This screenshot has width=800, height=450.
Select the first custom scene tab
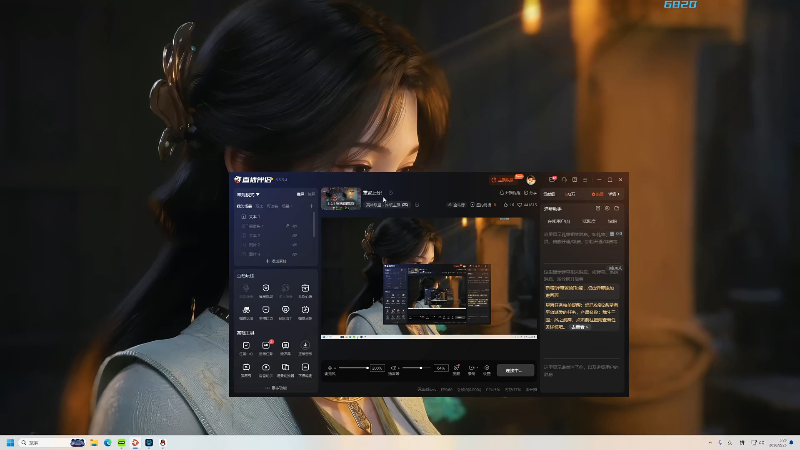point(244,206)
